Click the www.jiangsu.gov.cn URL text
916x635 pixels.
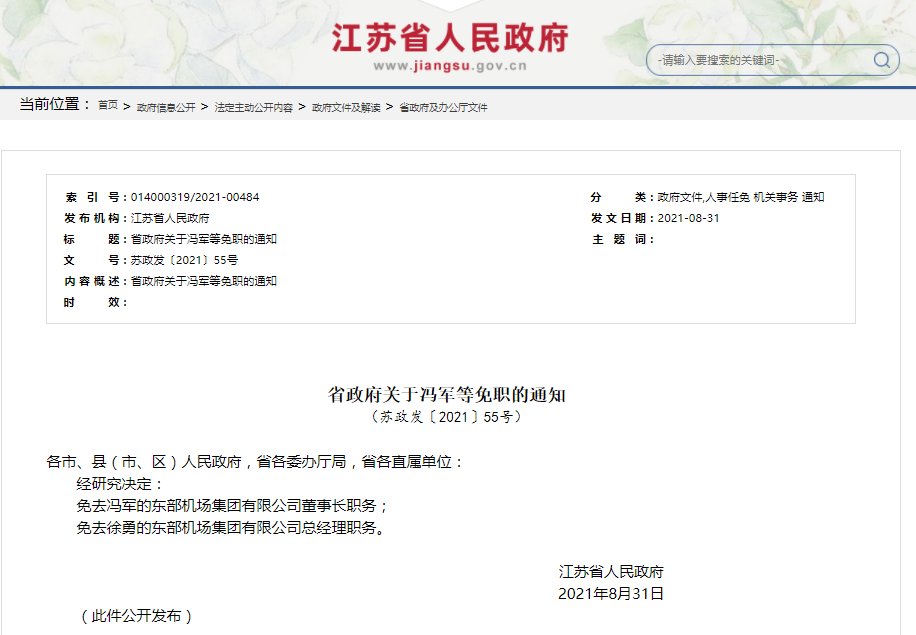(x=450, y=66)
